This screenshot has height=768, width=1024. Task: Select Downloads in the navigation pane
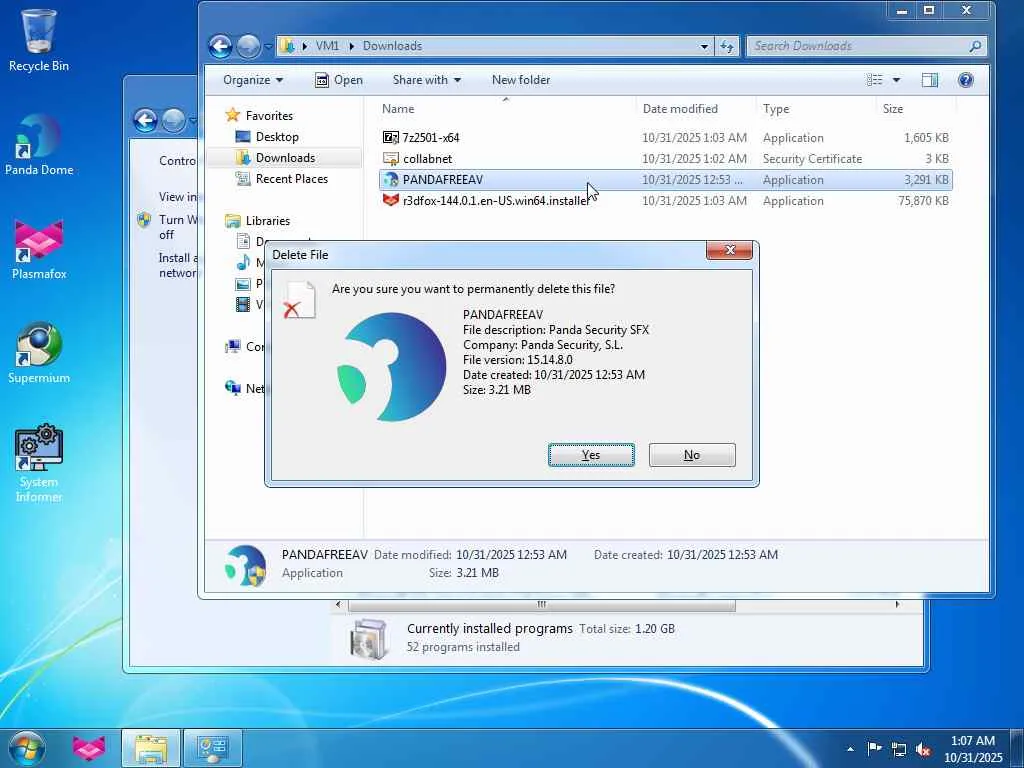[285, 157]
